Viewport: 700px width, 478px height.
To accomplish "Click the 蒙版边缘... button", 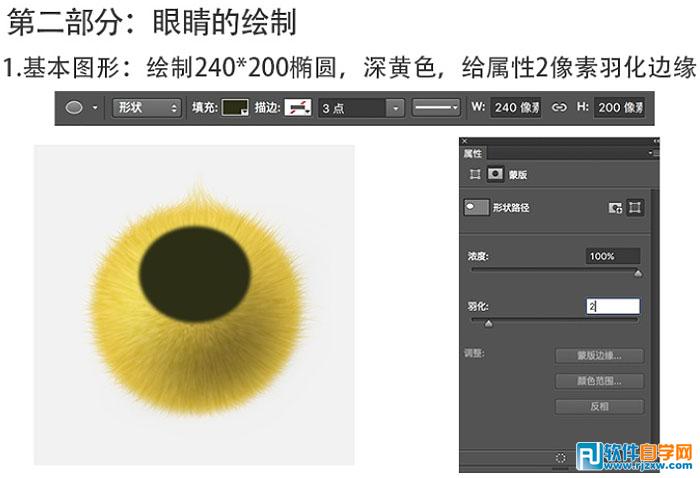I will [599, 356].
